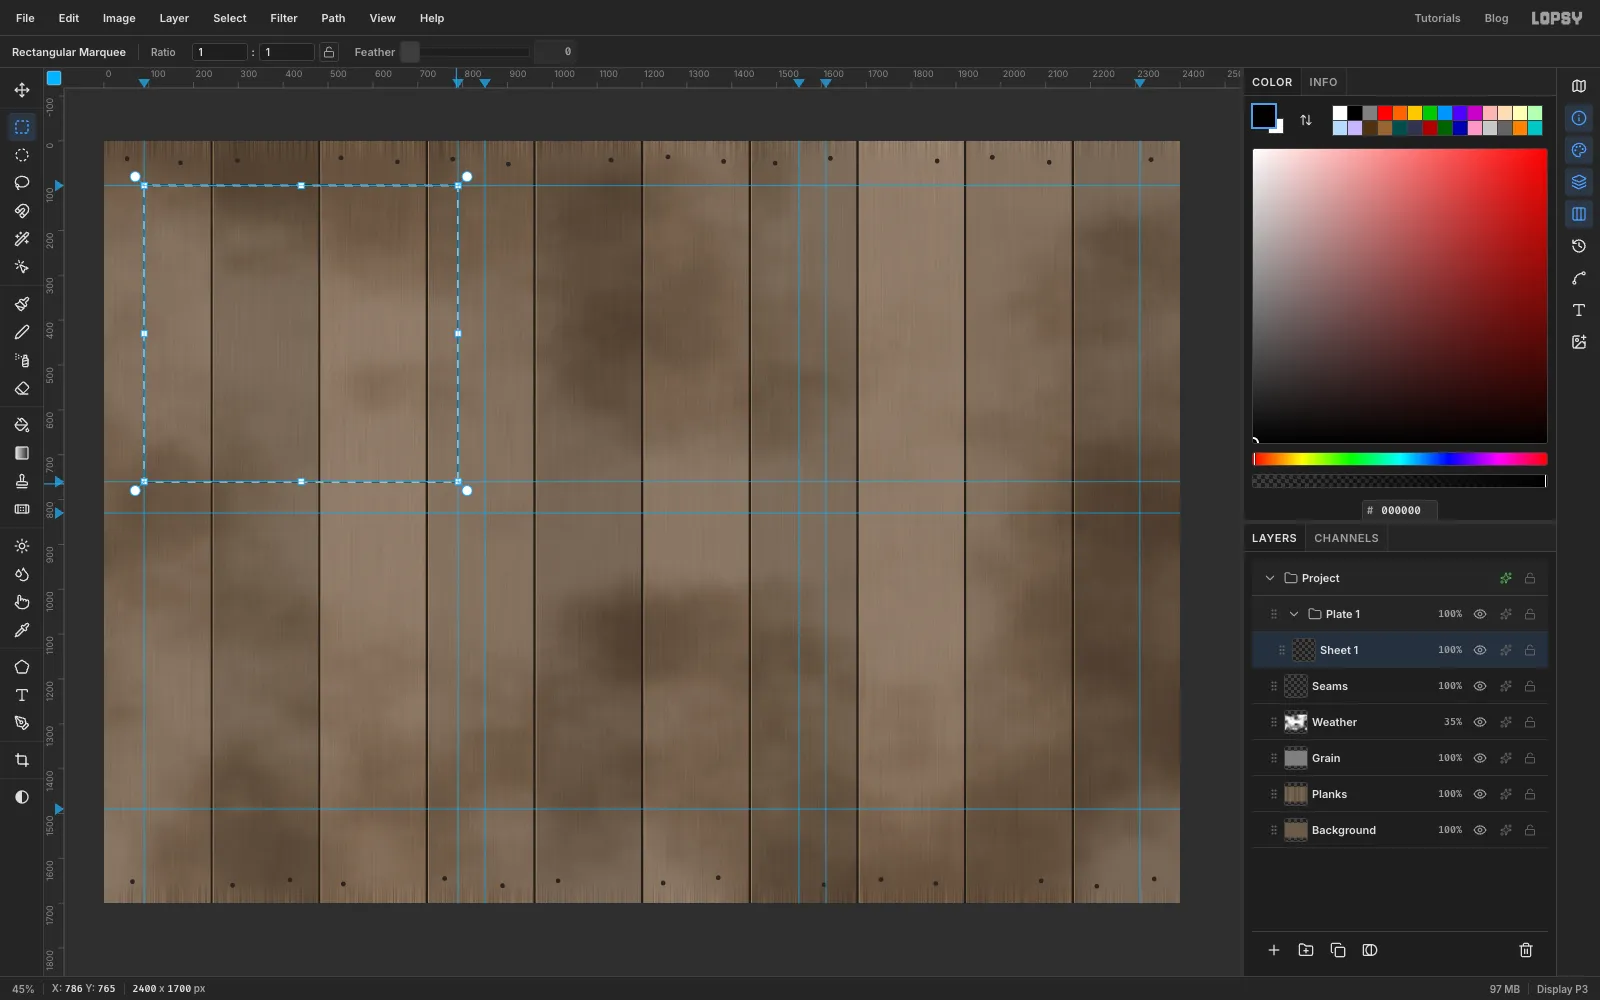1600x1000 pixels.
Task: Click the Display P3 color profile
Action: (x=1562, y=989)
